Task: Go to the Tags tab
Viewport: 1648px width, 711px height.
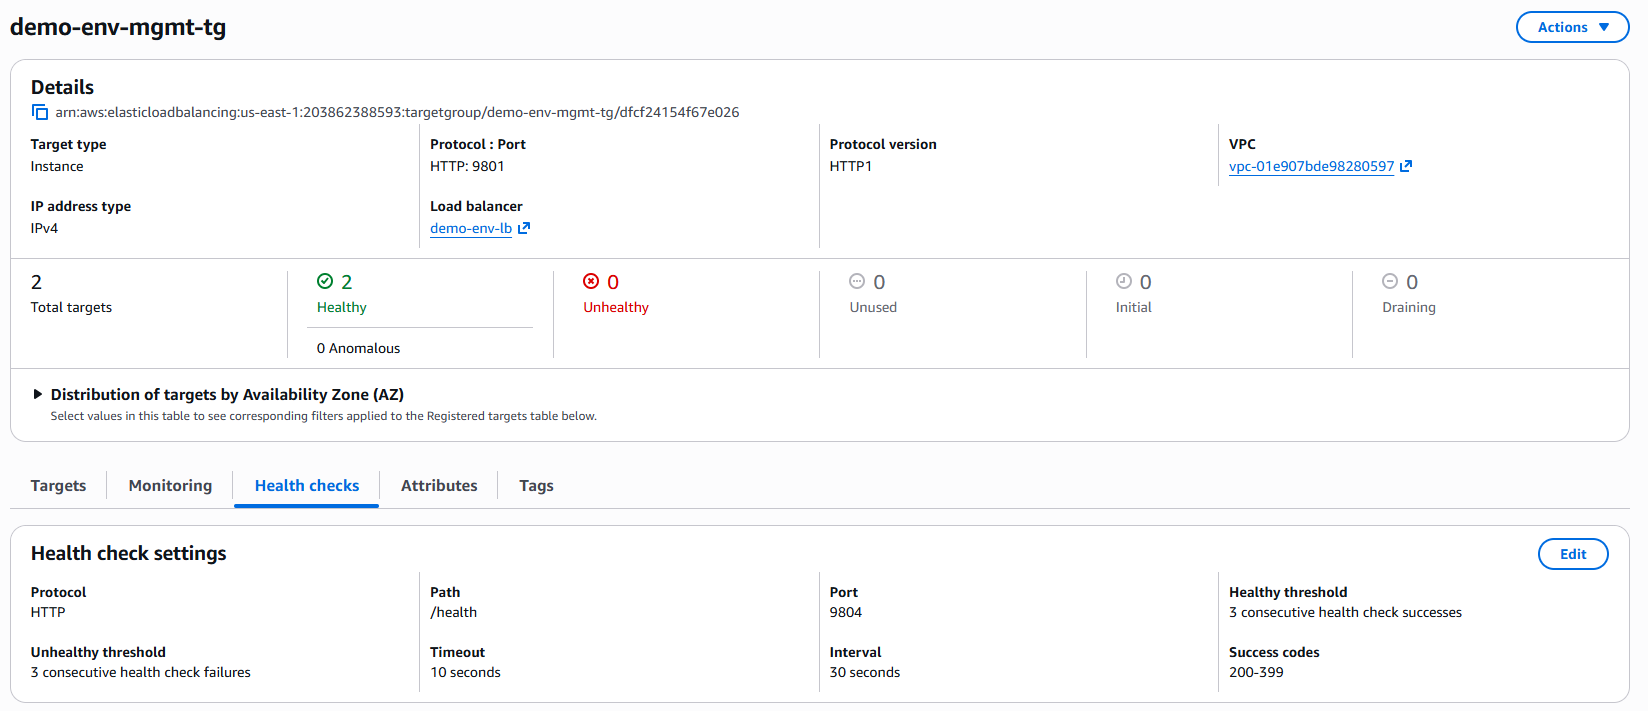Action: pos(536,485)
